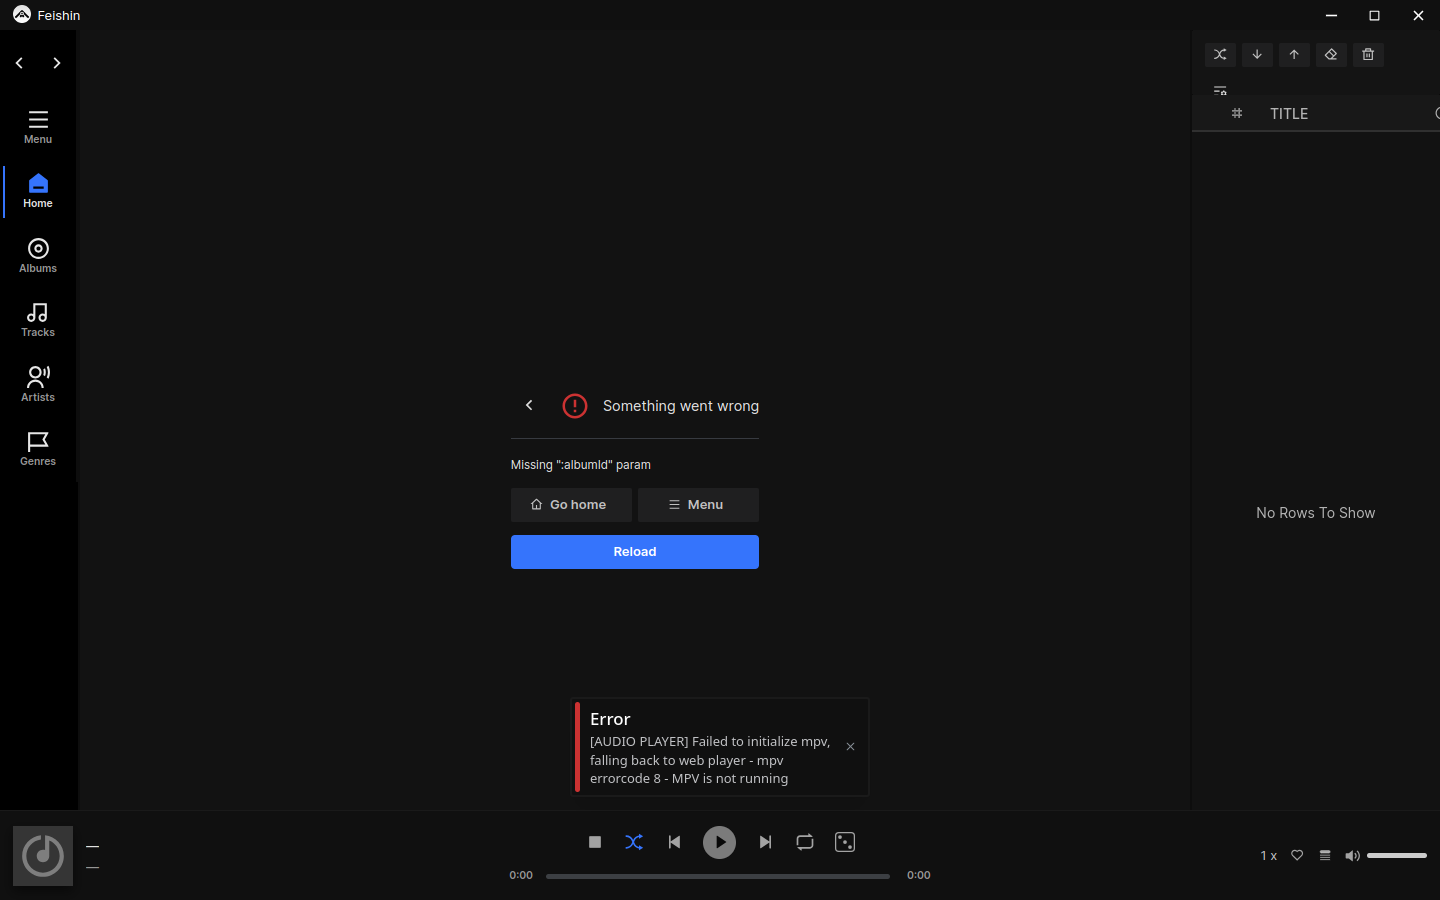Seek on the playback progress bar
The width and height of the screenshot is (1440, 900).
[x=718, y=876]
